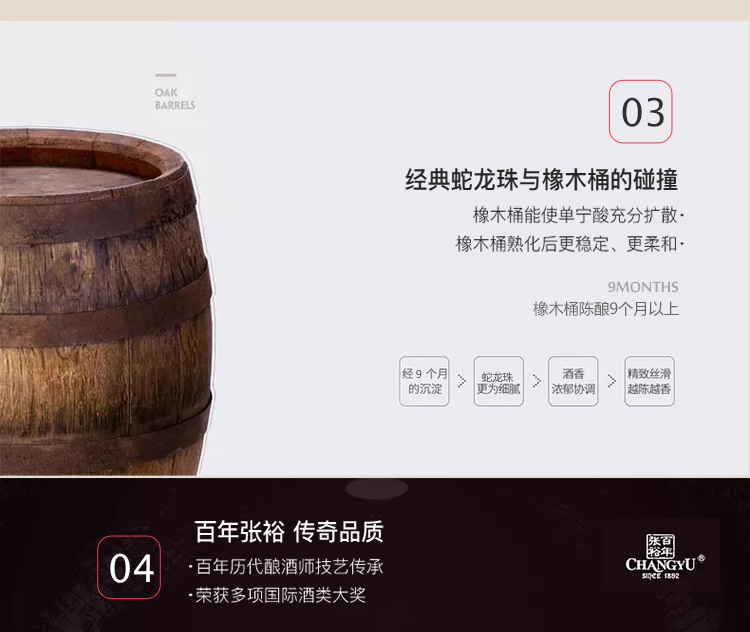750x632 pixels.
Task: Click the first chevron arrow after 沉淀 box
Action: [x=462, y=381]
